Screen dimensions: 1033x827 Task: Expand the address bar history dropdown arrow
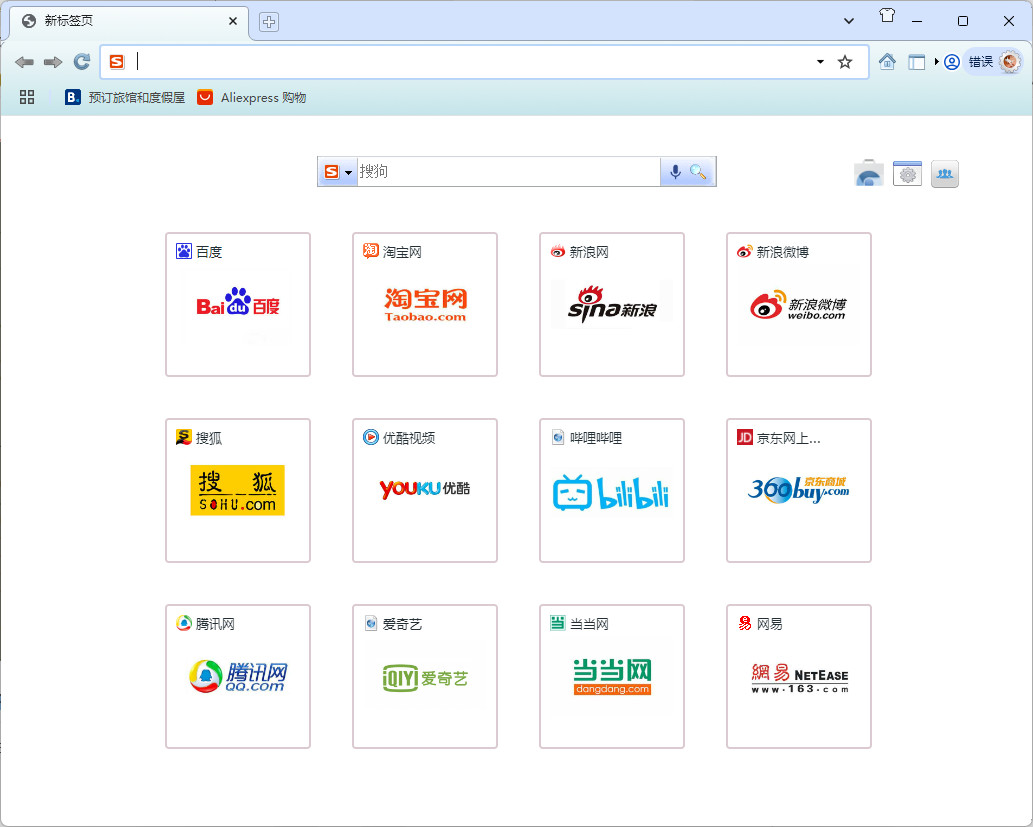click(820, 62)
